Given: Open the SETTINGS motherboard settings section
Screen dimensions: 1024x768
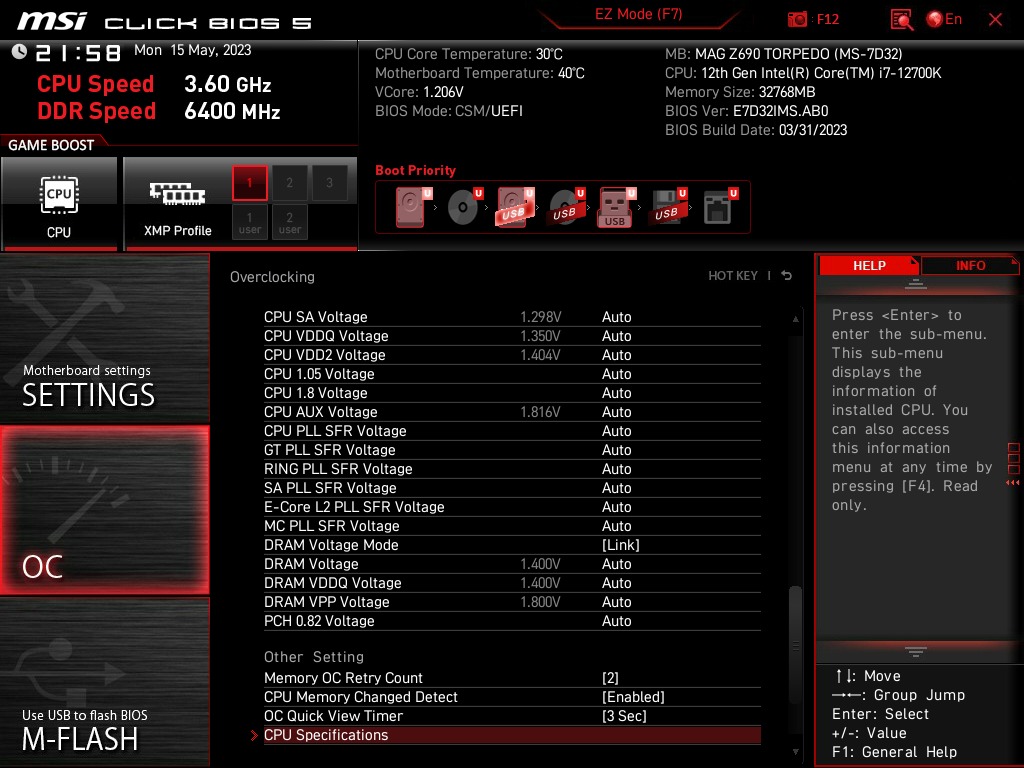Looking at the screenshot, I should pos(104,338).
